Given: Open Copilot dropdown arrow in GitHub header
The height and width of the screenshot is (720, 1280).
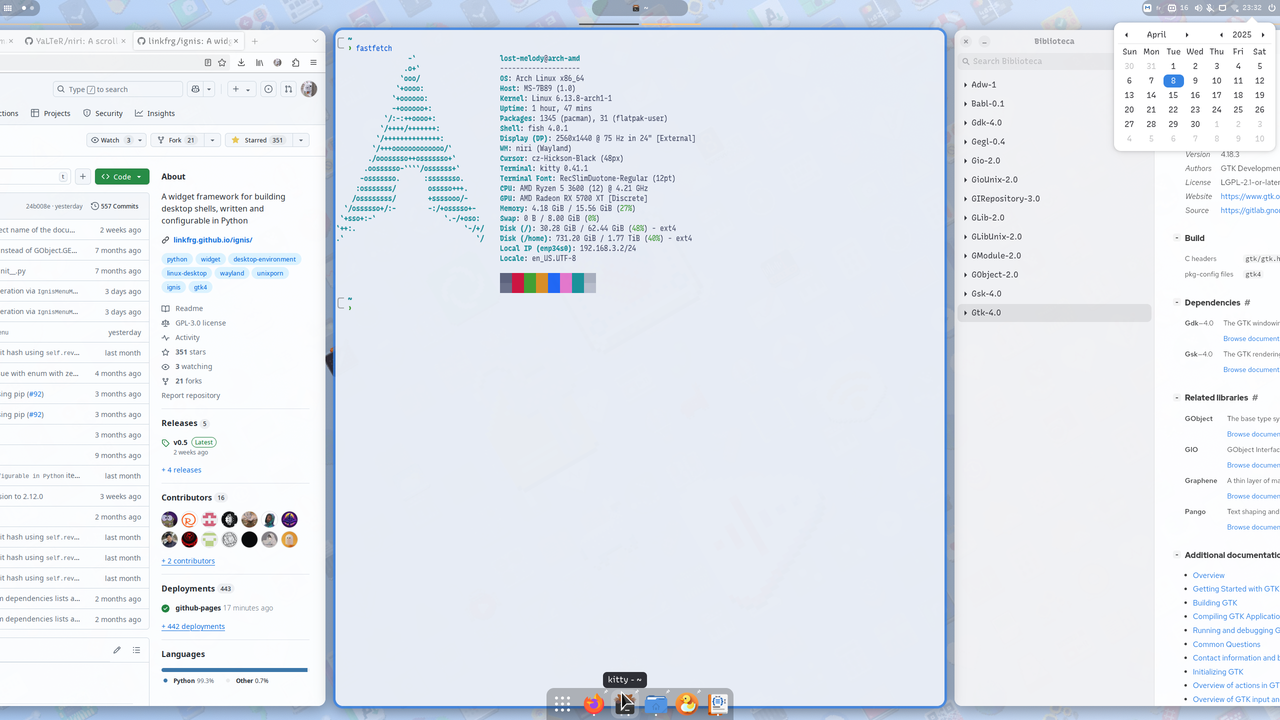Looking at the screenshot, I should [x=209, y=89].
